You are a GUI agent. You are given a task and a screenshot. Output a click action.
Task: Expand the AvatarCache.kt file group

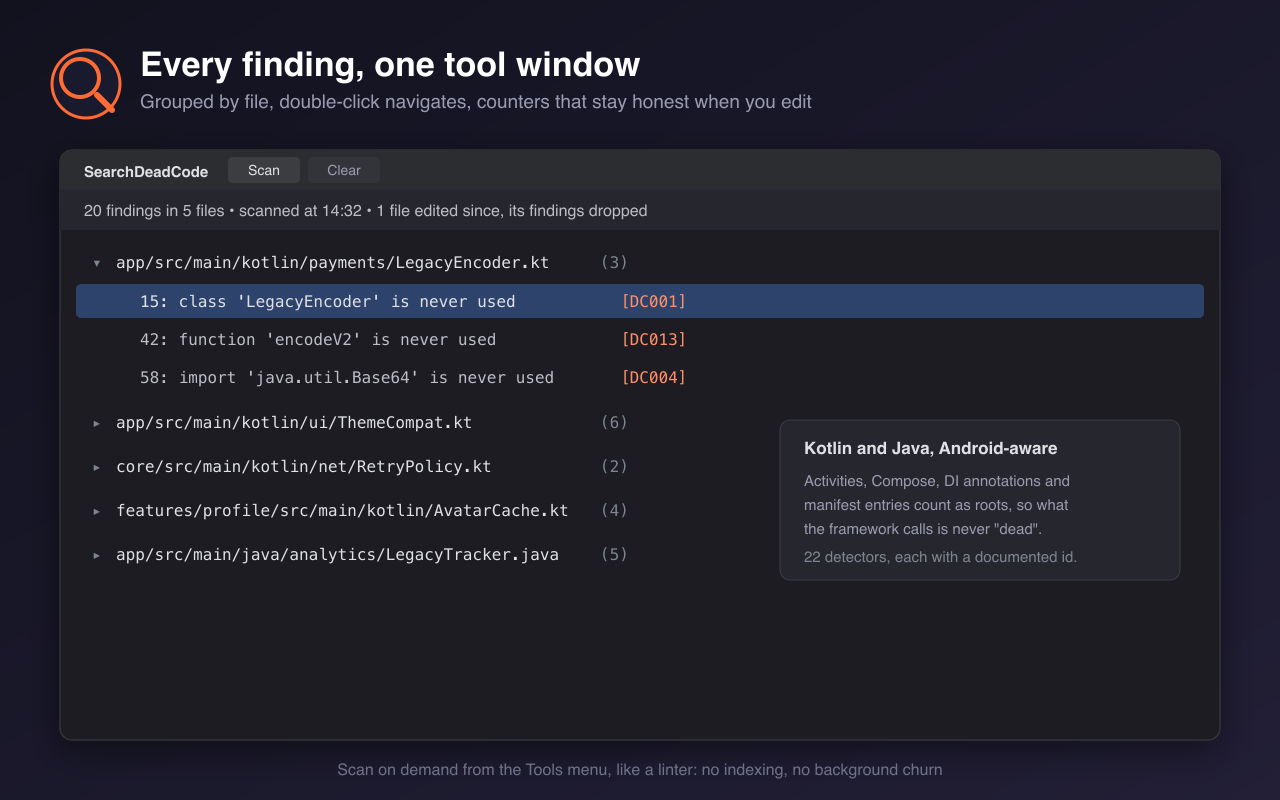[97, 511]
